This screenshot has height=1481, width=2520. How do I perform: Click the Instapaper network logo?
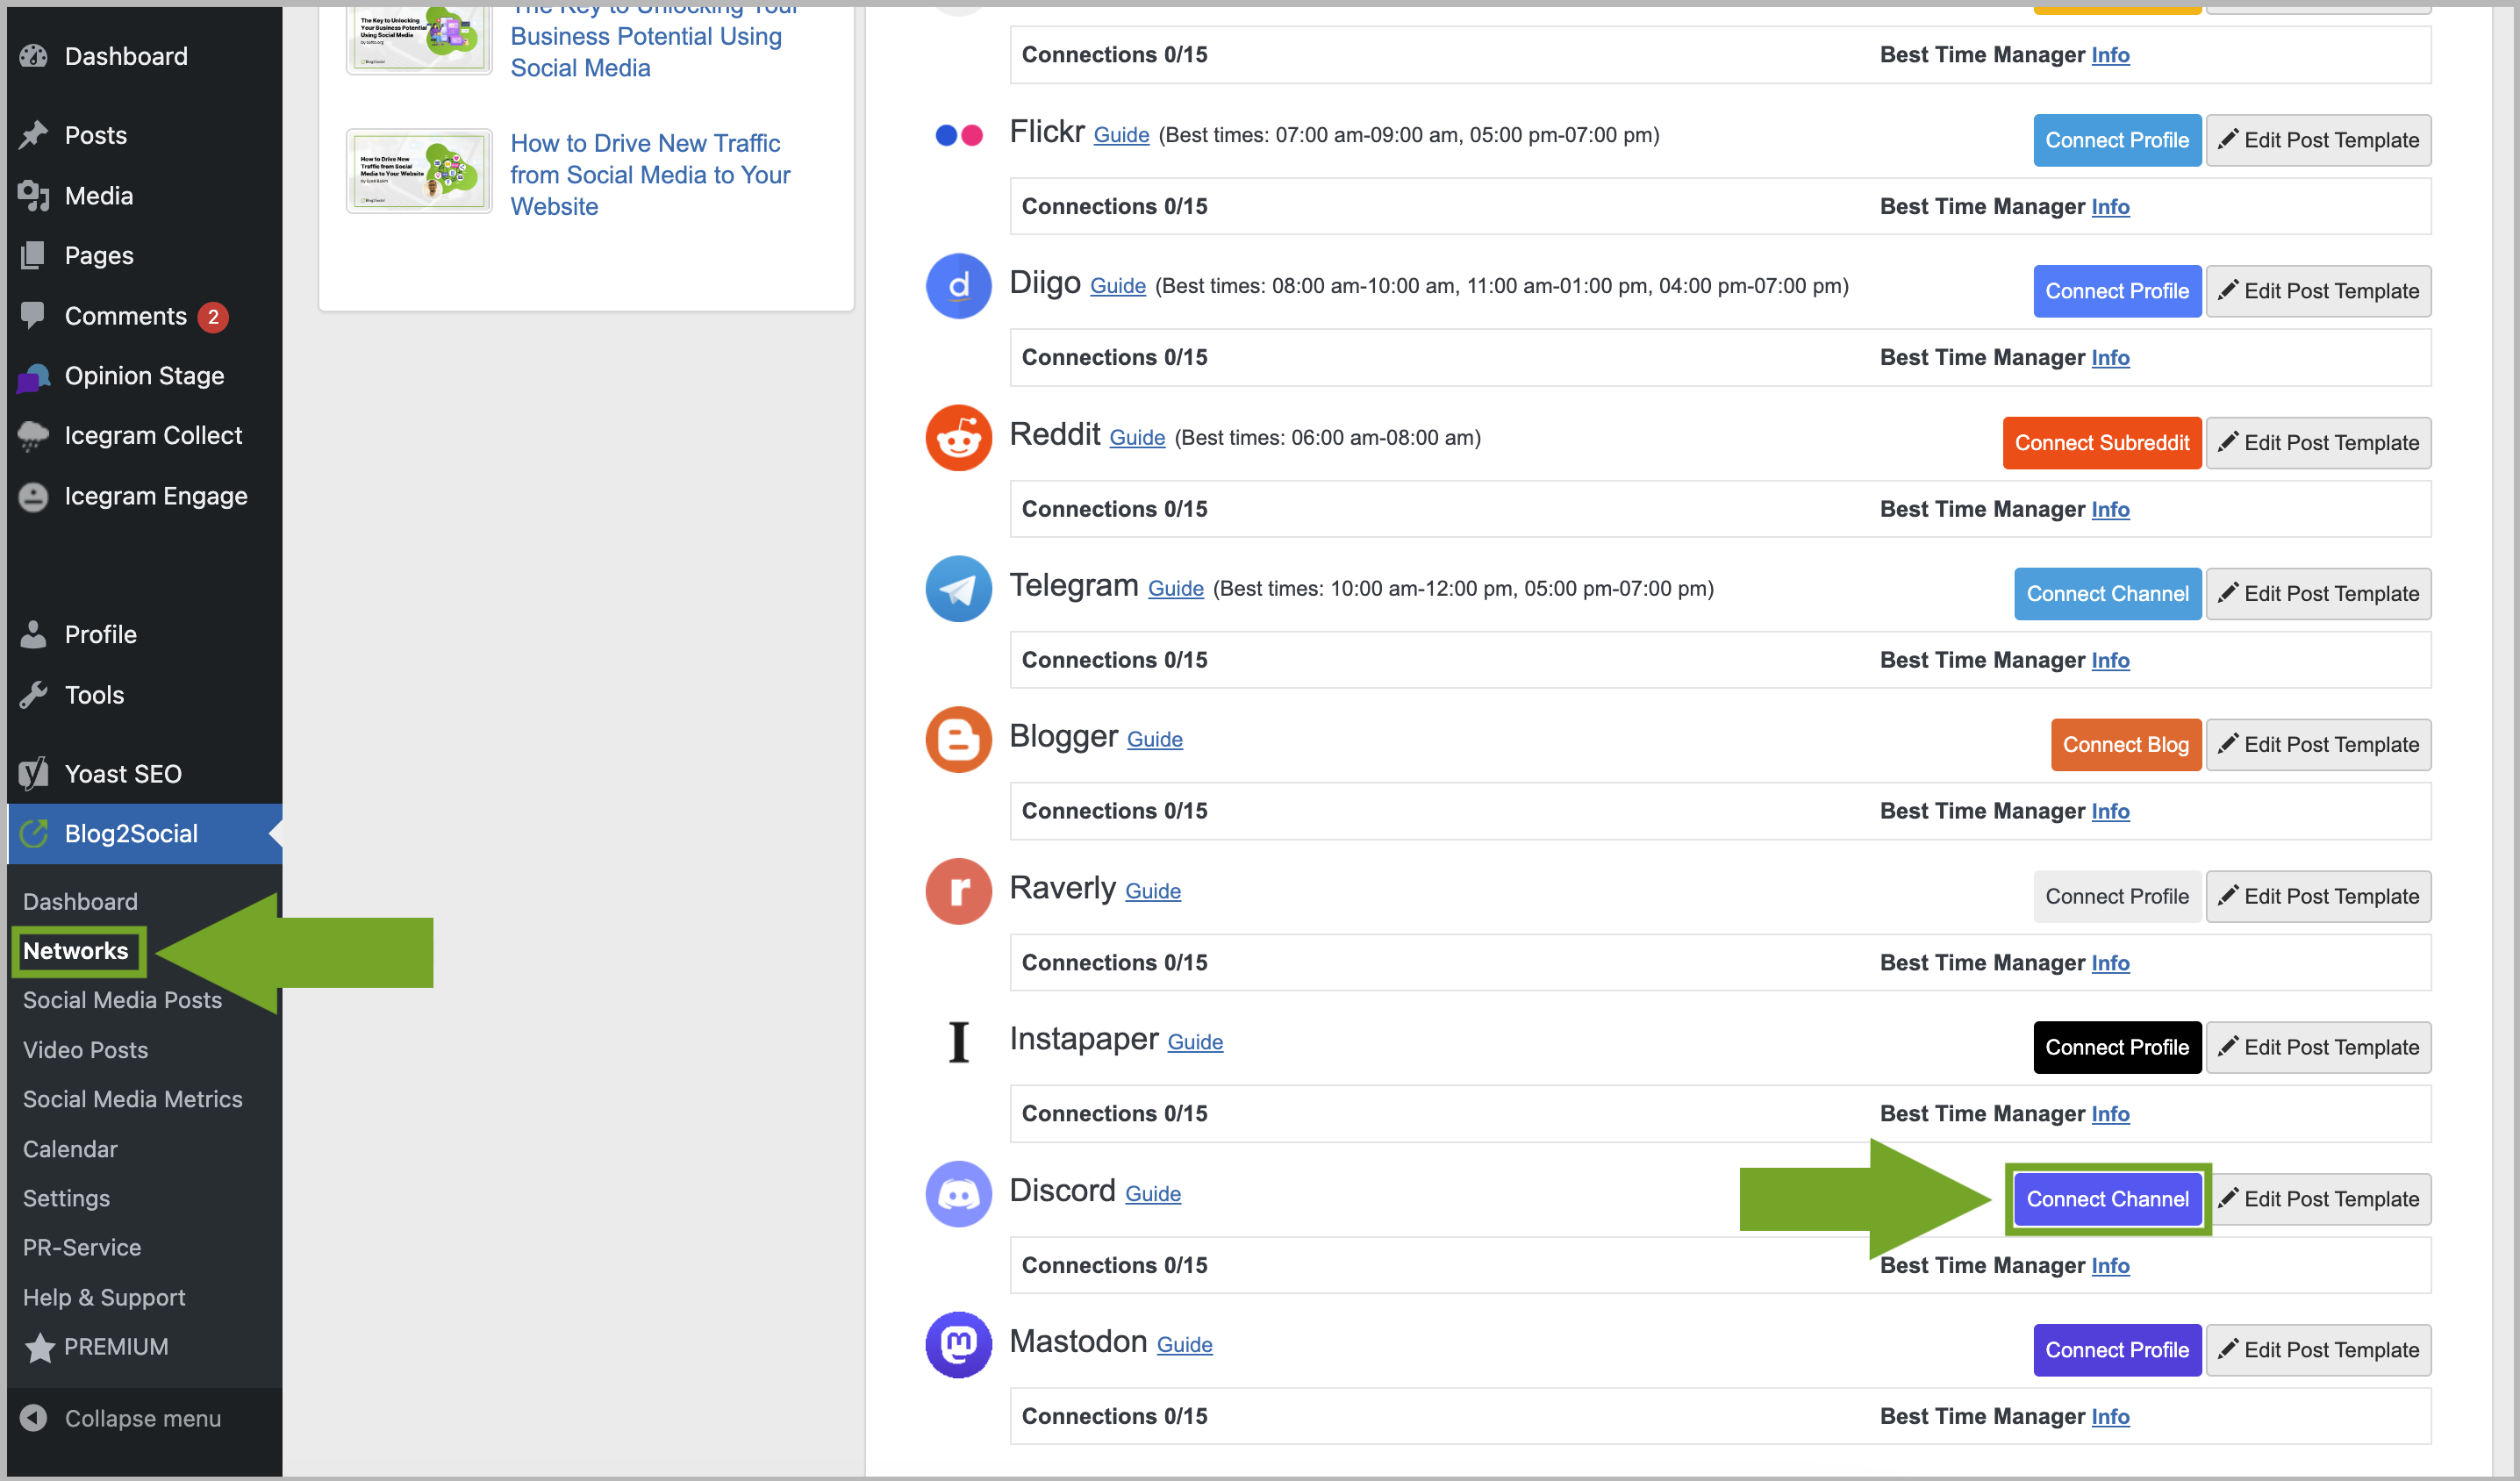pos(959,1043)
